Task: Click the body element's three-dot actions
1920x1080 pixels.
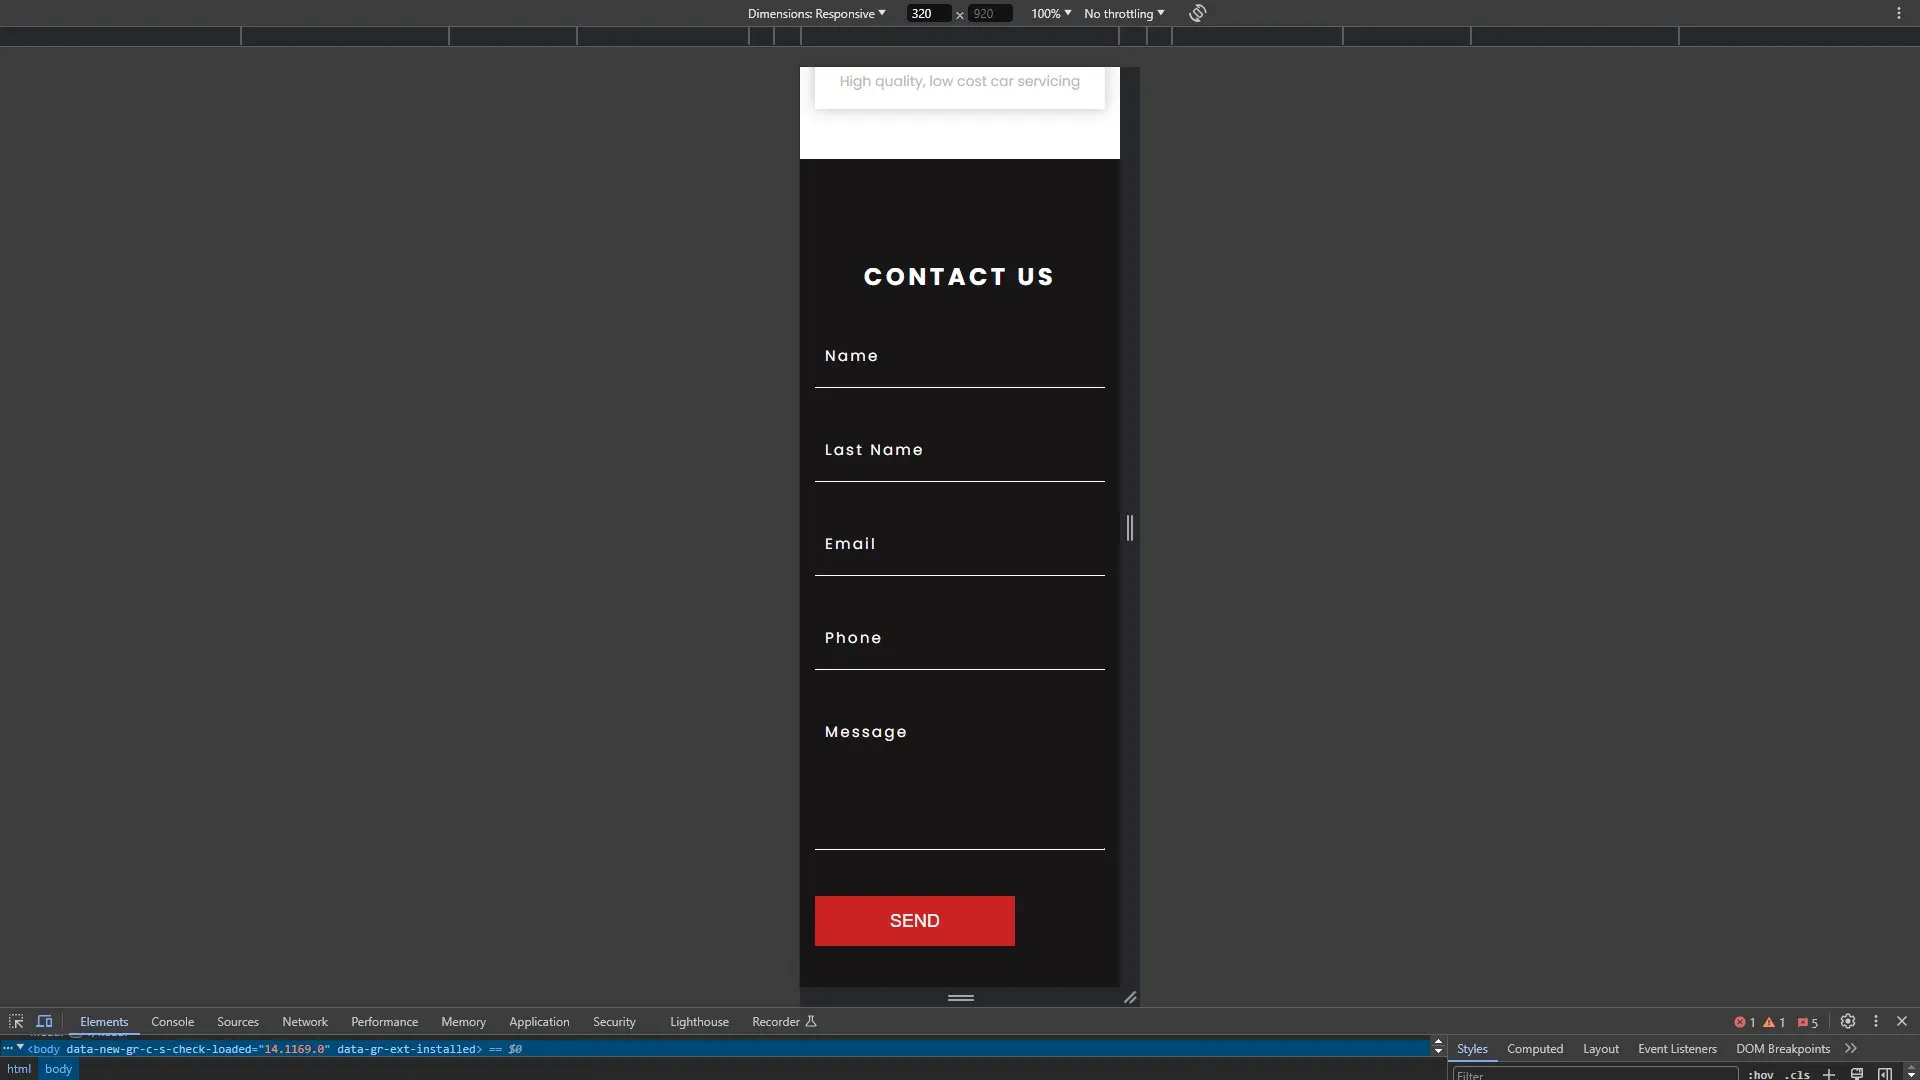Action: click(7, 1048)
